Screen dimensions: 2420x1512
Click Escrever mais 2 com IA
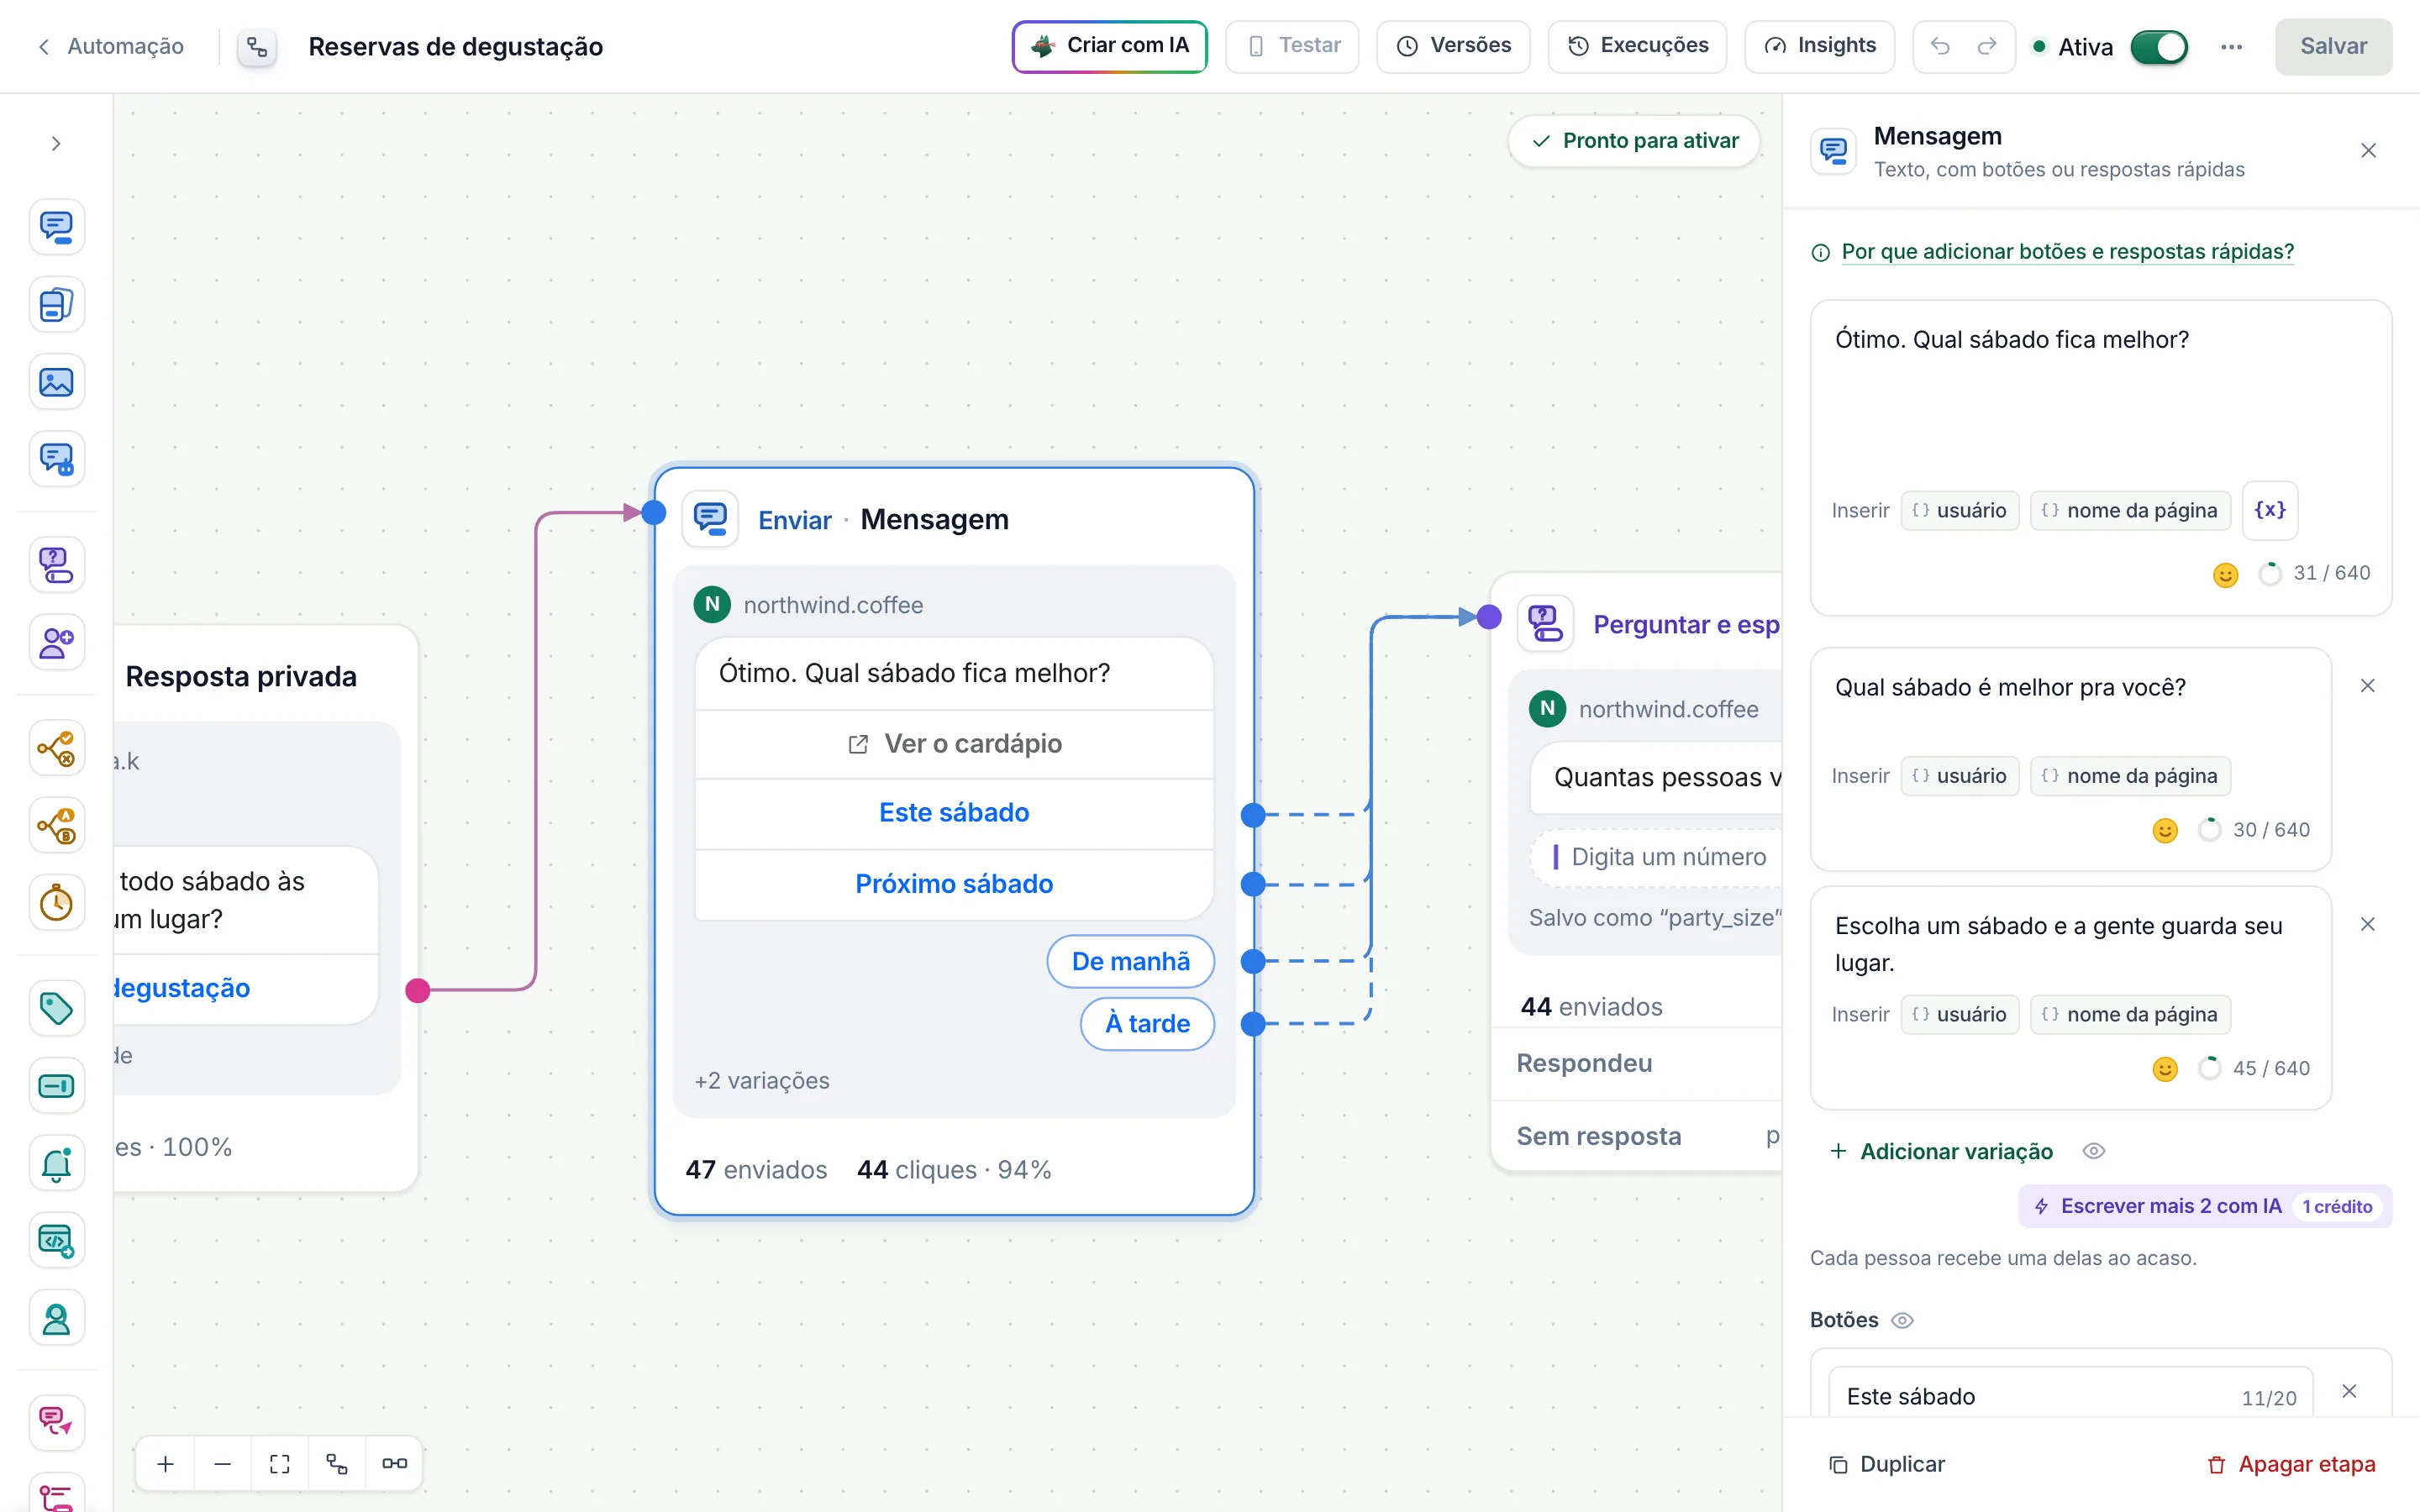[2205, 1206]
